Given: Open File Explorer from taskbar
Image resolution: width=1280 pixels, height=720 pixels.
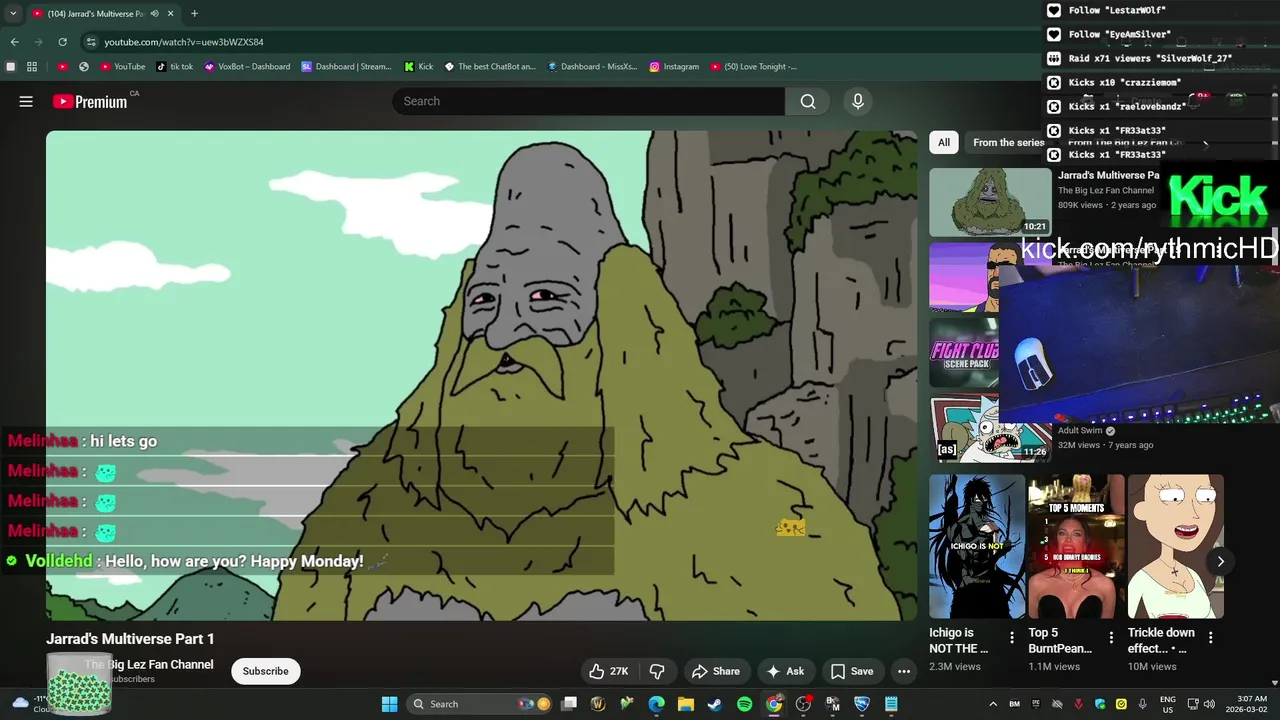Looking at the screenshot, I should pyautogui.click(x=686, y=704).
